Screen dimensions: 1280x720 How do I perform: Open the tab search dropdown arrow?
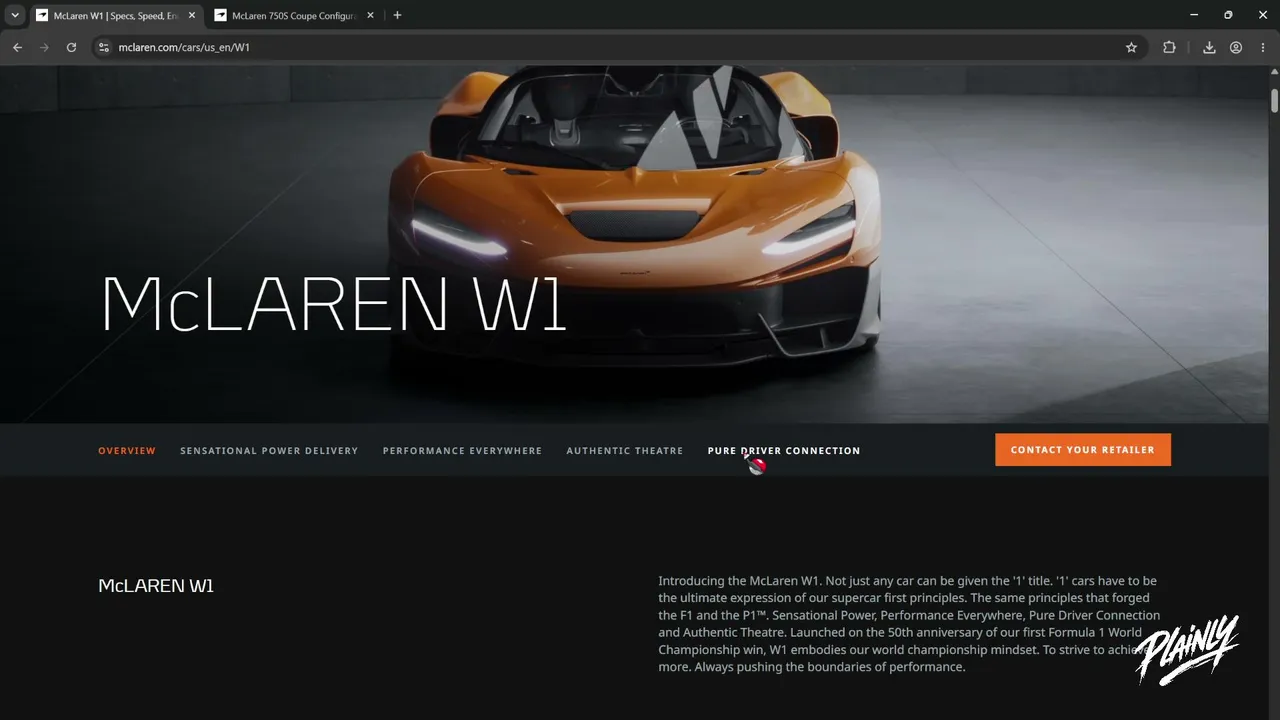(15, 15)
